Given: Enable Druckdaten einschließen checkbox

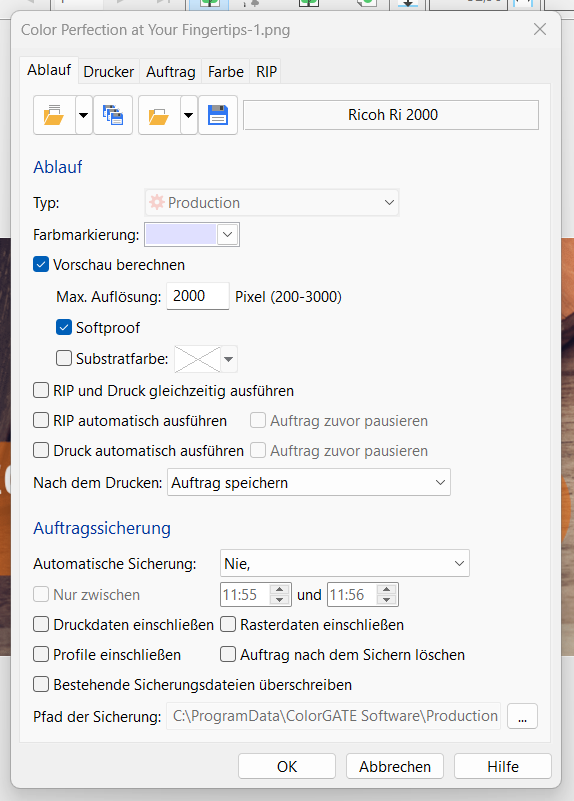Looking at the screenshot, I should click(41, 624).
